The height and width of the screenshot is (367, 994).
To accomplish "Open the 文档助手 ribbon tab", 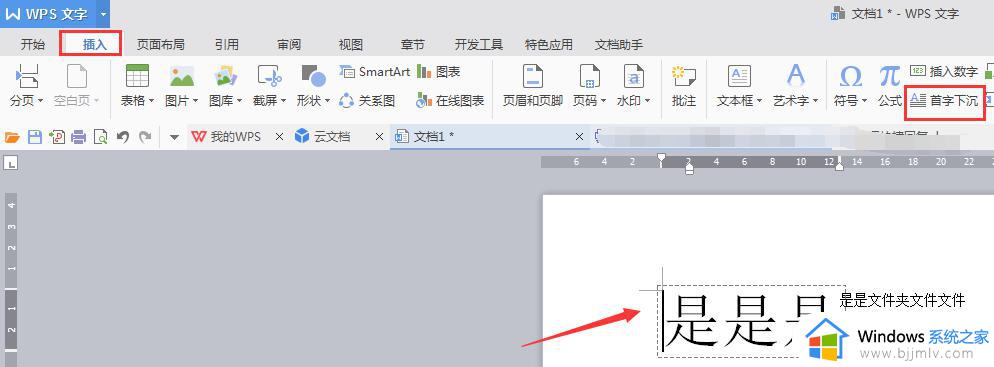I will (619, 44).
